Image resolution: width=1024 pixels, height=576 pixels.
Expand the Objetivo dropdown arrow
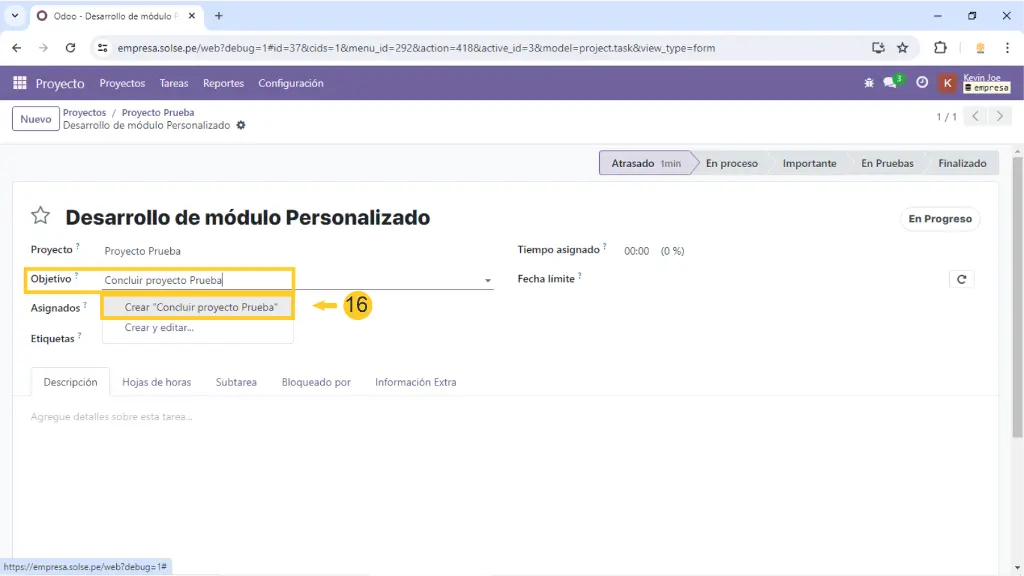pos(488,281)
